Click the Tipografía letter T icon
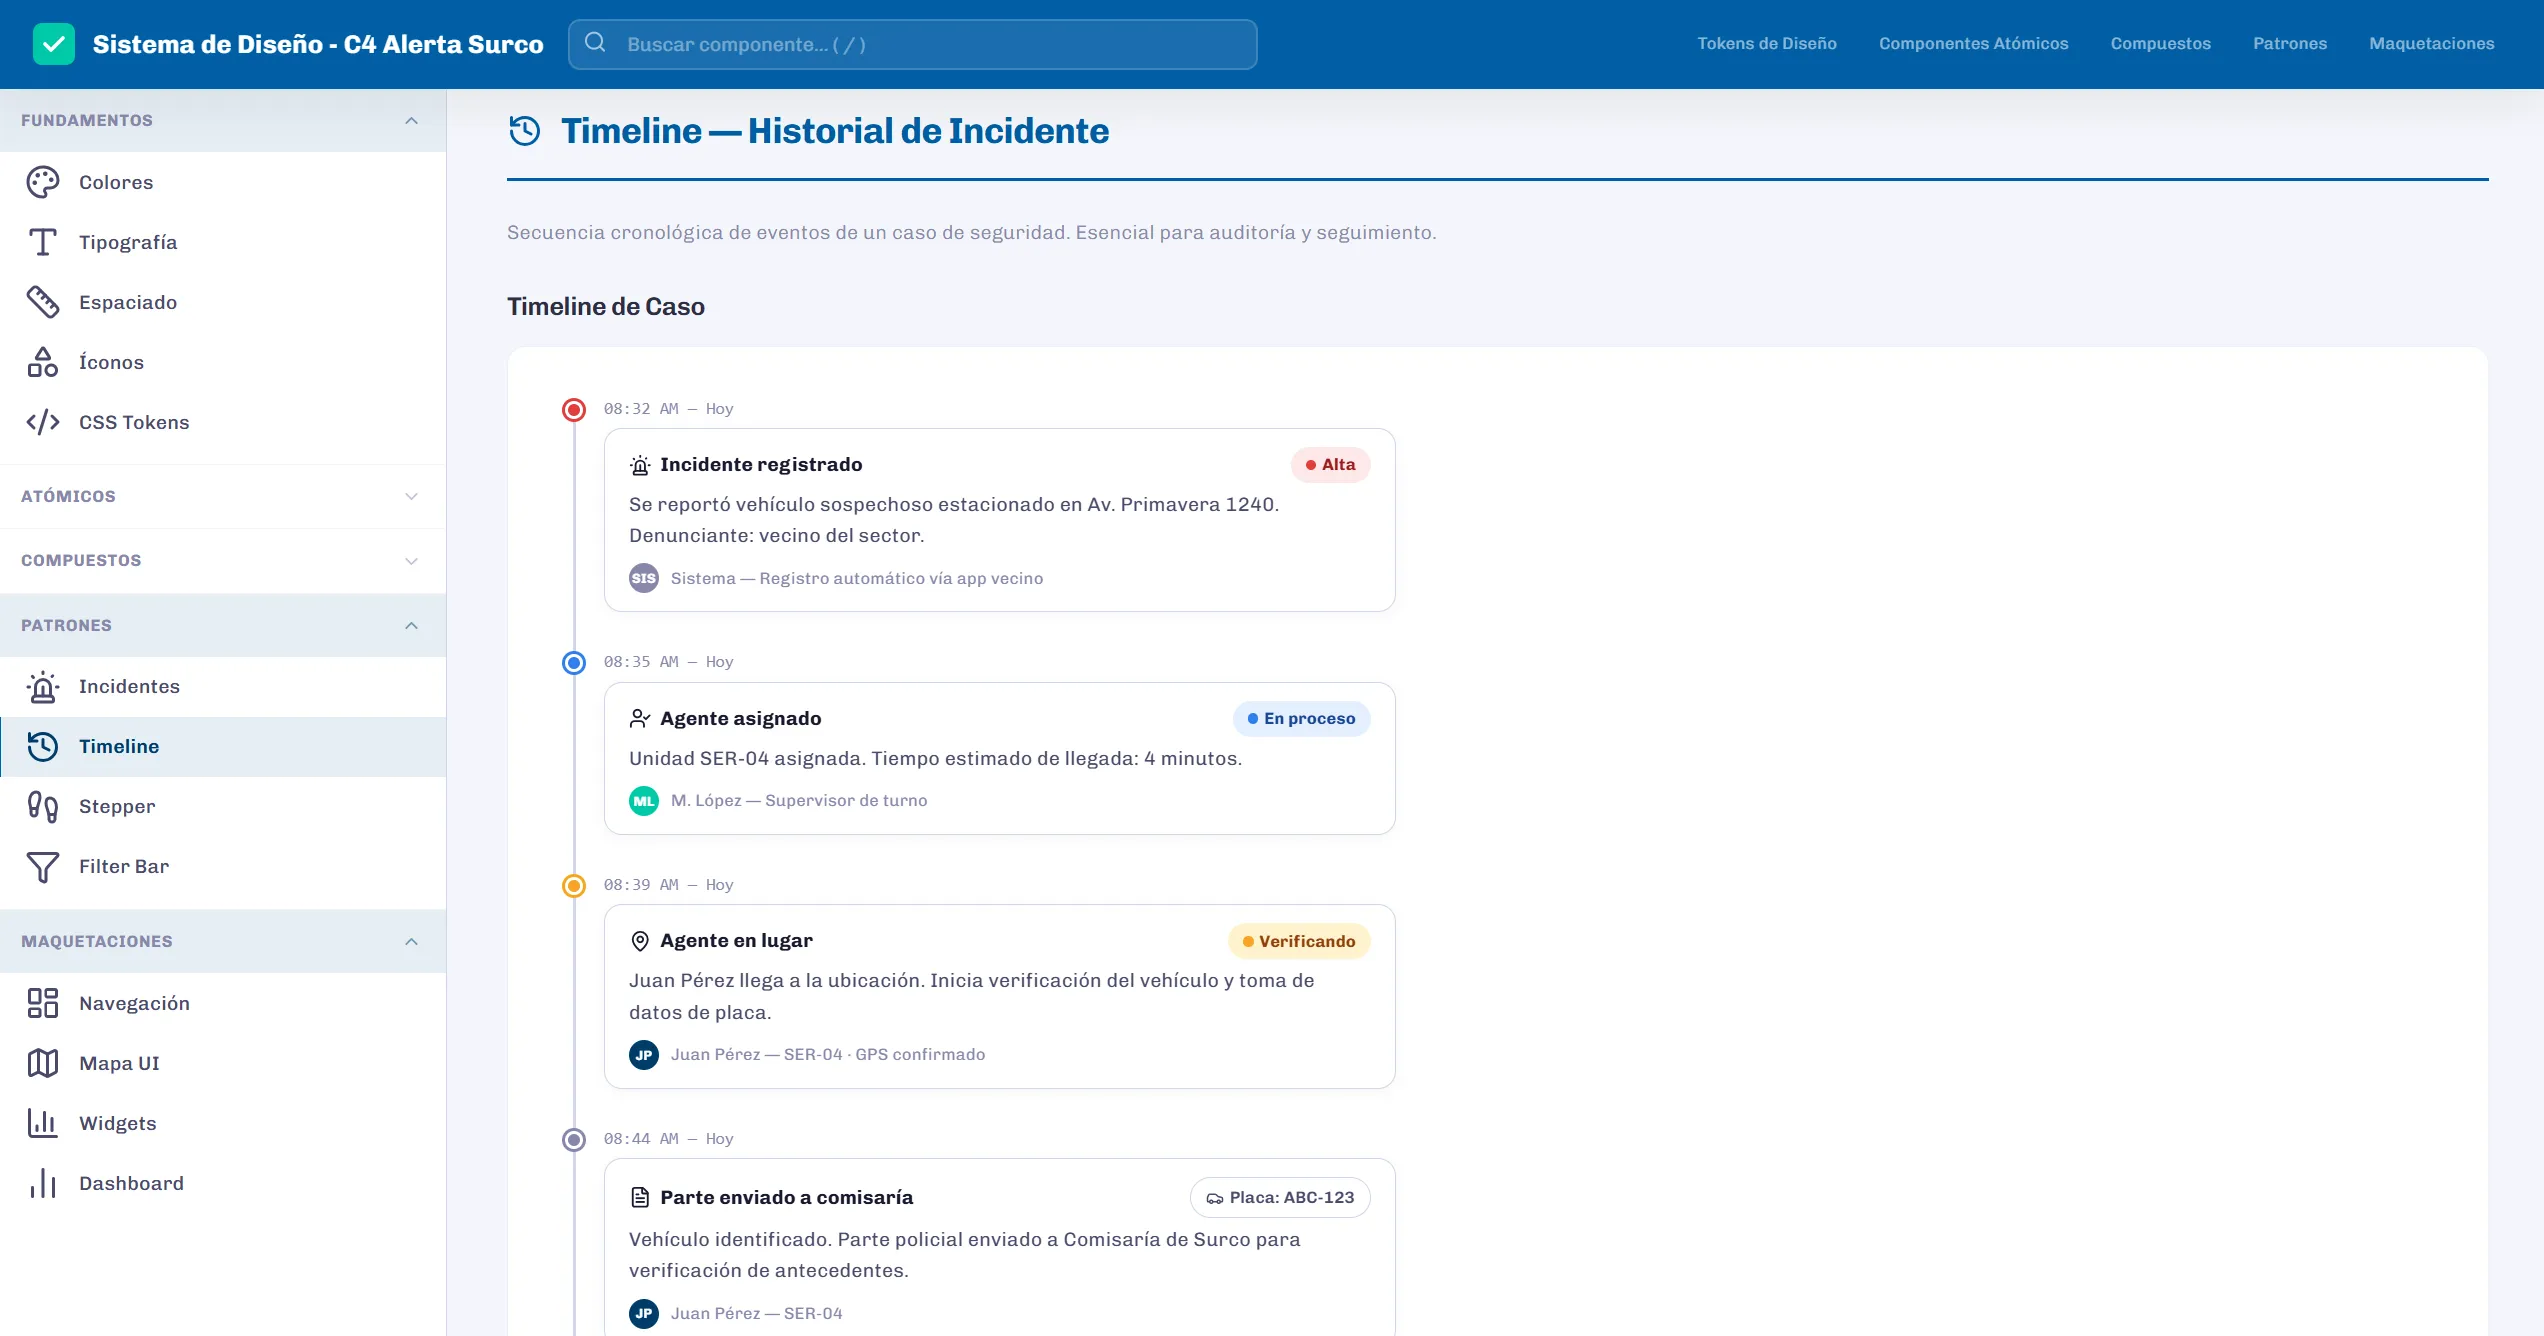 pyautogui.click(x=43, y=242)
